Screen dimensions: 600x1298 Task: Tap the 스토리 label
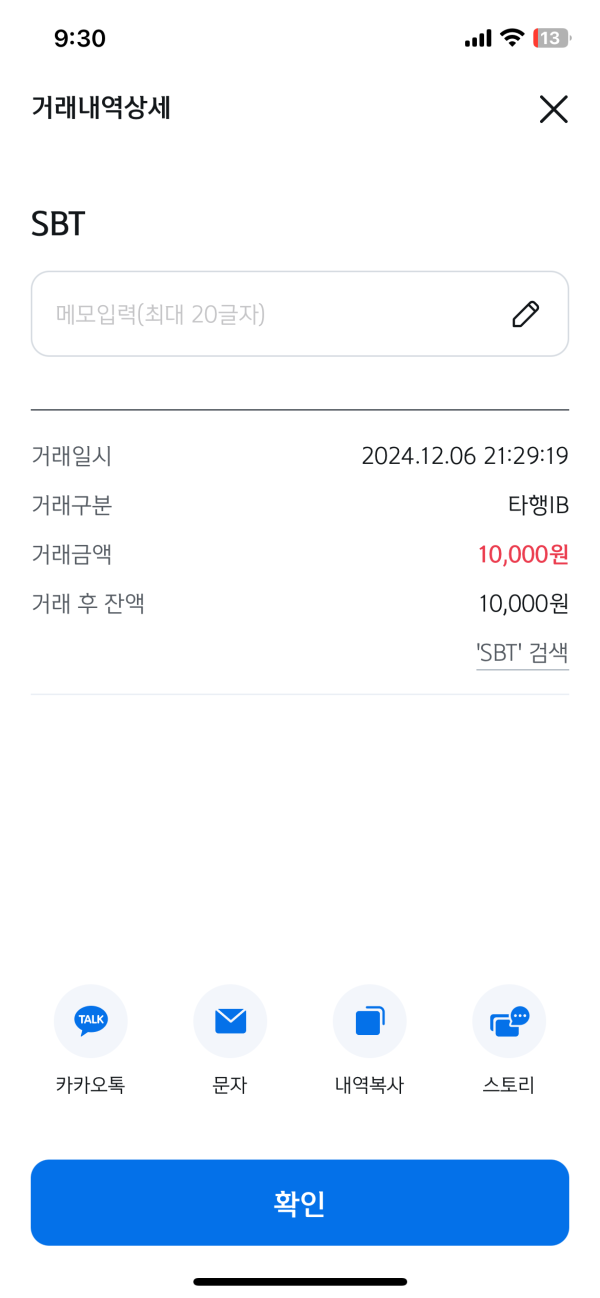[x=509, y=1085]
